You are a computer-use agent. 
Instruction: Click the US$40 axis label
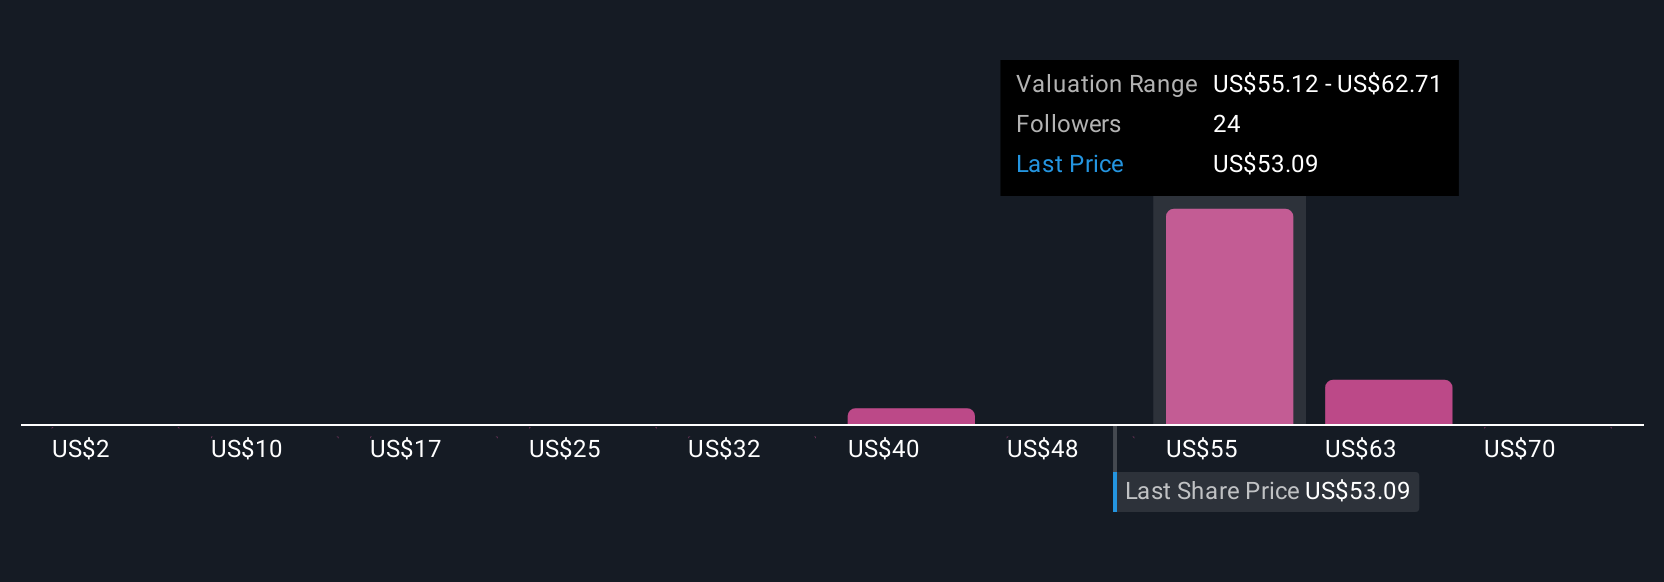point(883,449)
